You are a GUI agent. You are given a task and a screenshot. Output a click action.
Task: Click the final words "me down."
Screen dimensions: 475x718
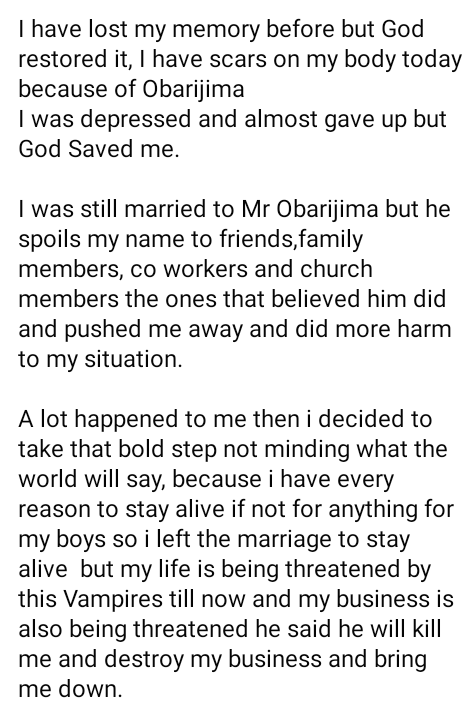coord(71,690)
